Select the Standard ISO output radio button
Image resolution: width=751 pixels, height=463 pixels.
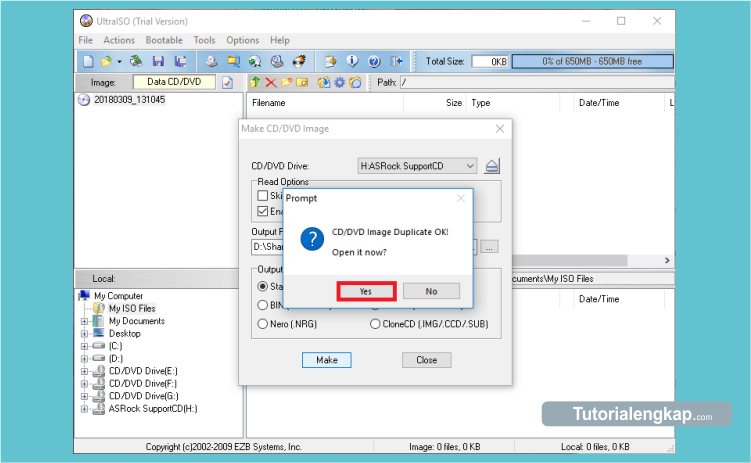point(262,286)
